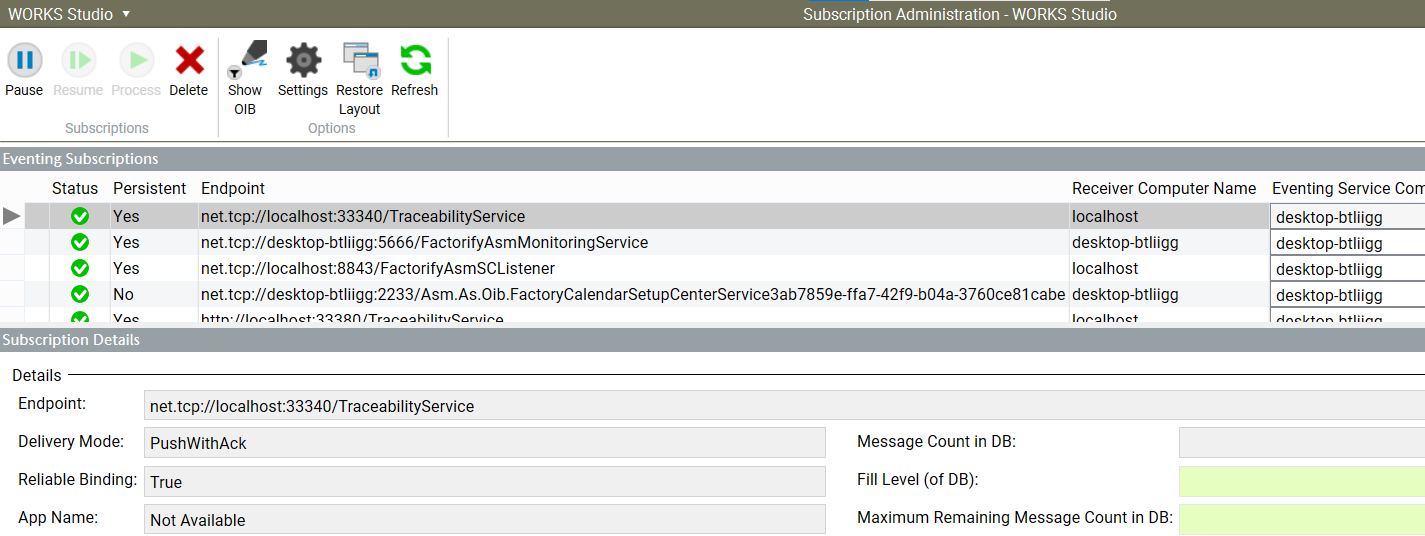Select the FactoryCalendarSetupCenterService endpoint row
Viewport: 1425px width, 536px height.
coord(633,294)
